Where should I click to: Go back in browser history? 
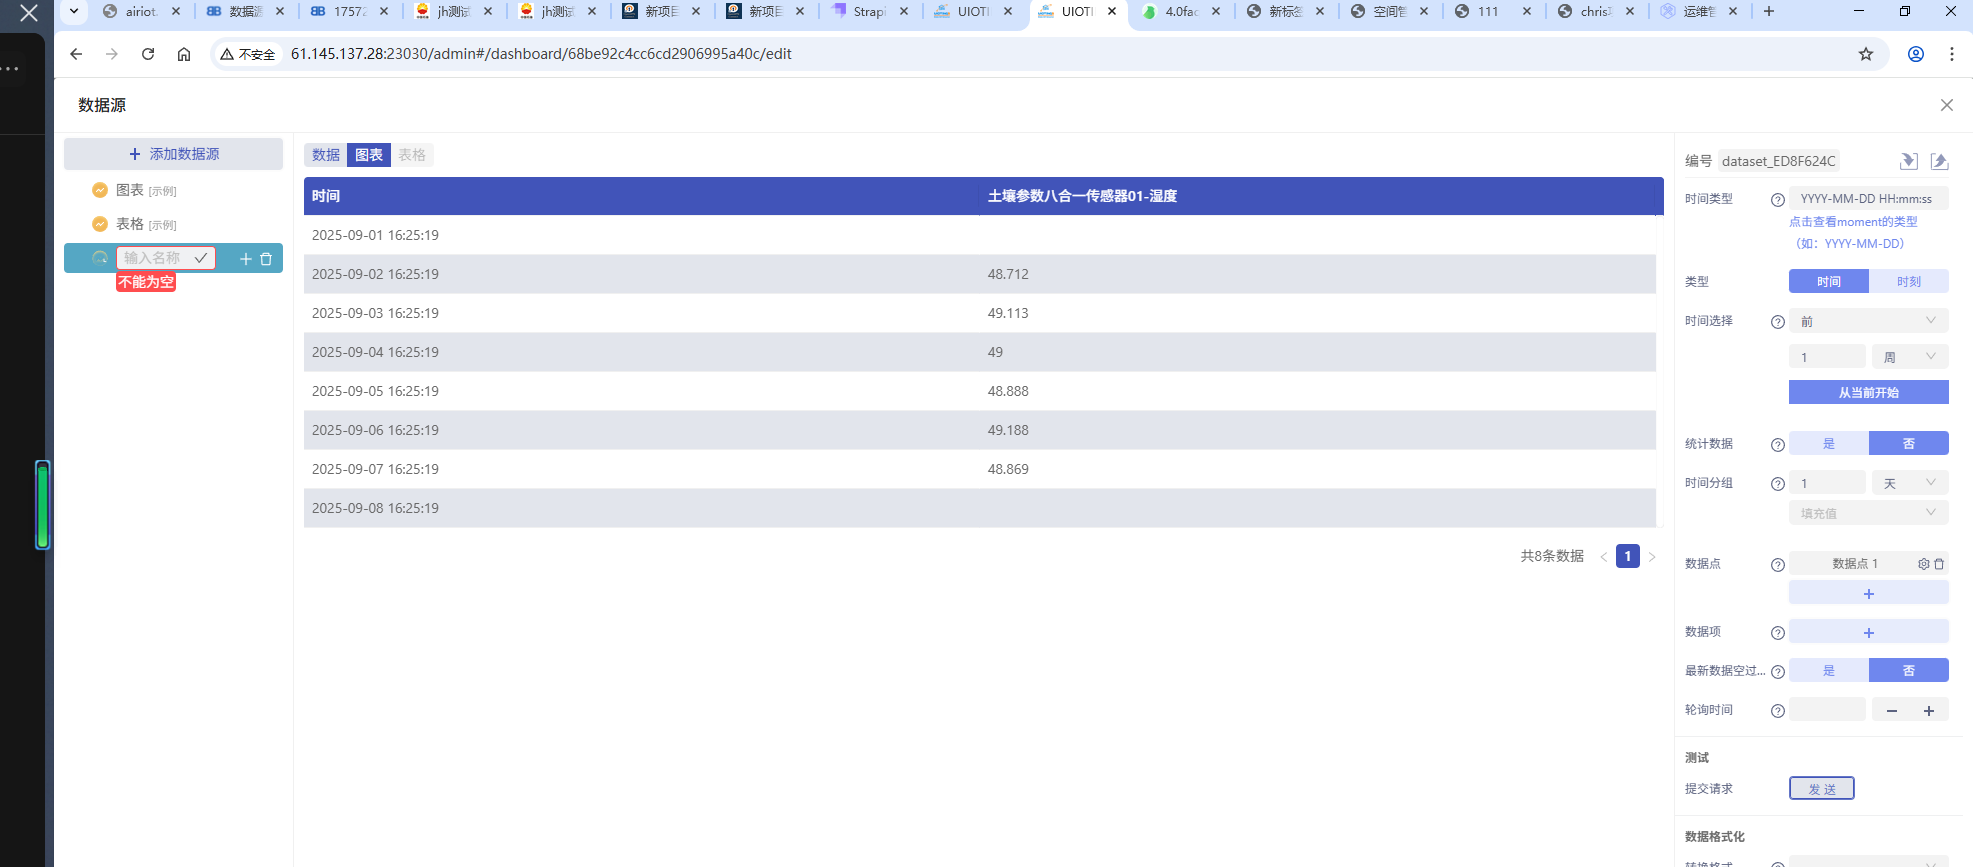(x=76, y=54)
